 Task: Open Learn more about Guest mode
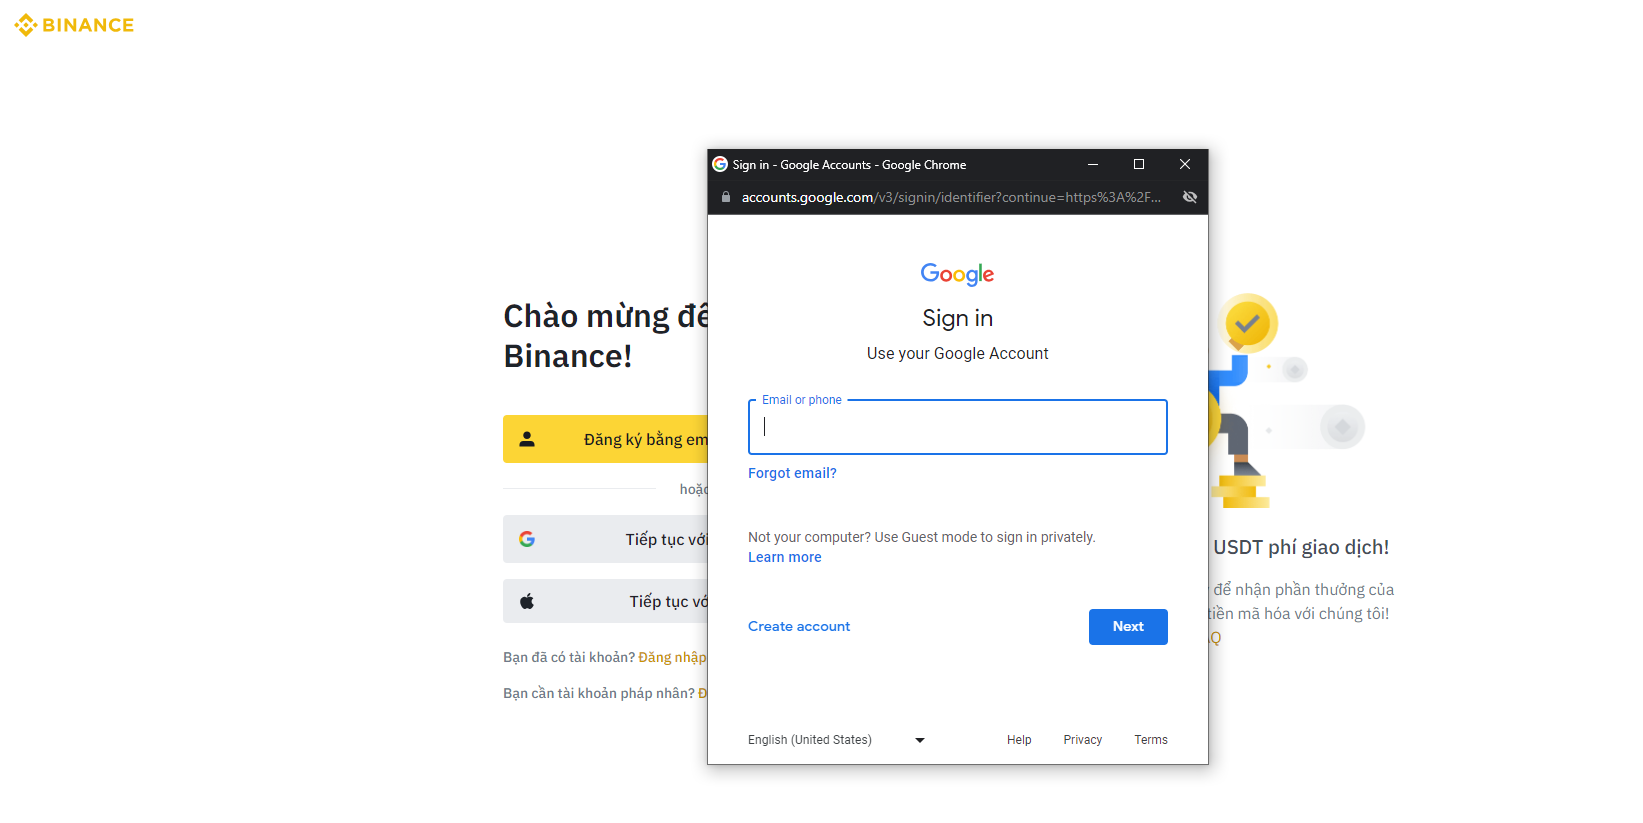coord(785,557)
